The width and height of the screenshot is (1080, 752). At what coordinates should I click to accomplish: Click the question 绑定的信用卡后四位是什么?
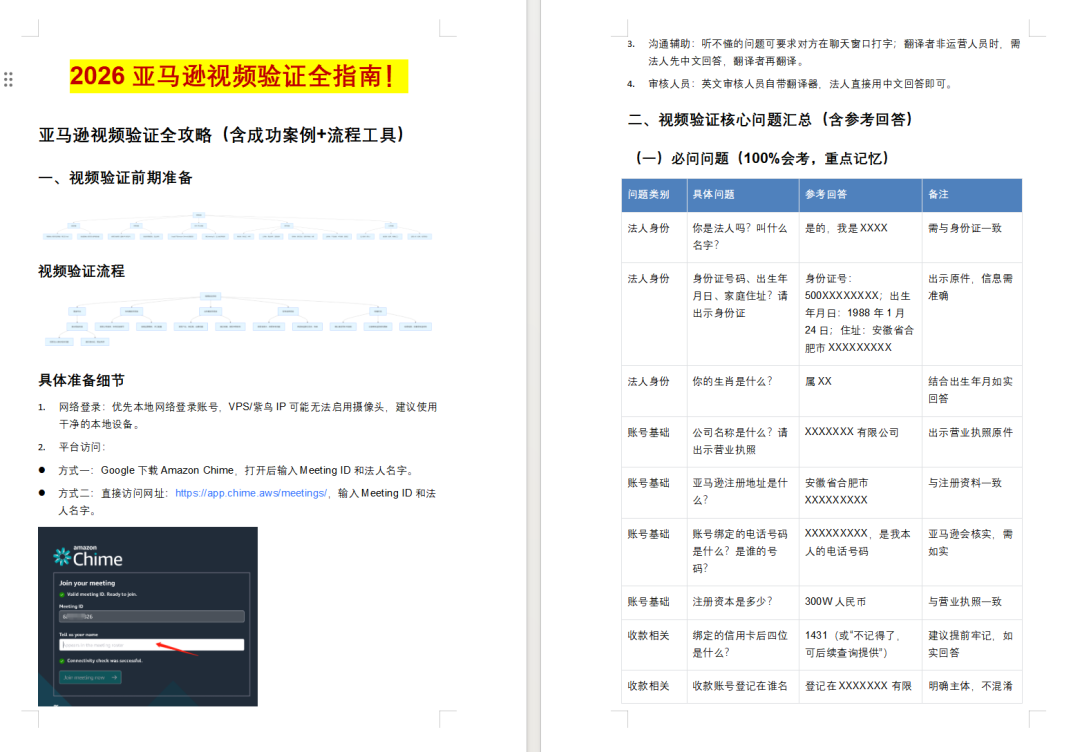click(x=740, y=644)
